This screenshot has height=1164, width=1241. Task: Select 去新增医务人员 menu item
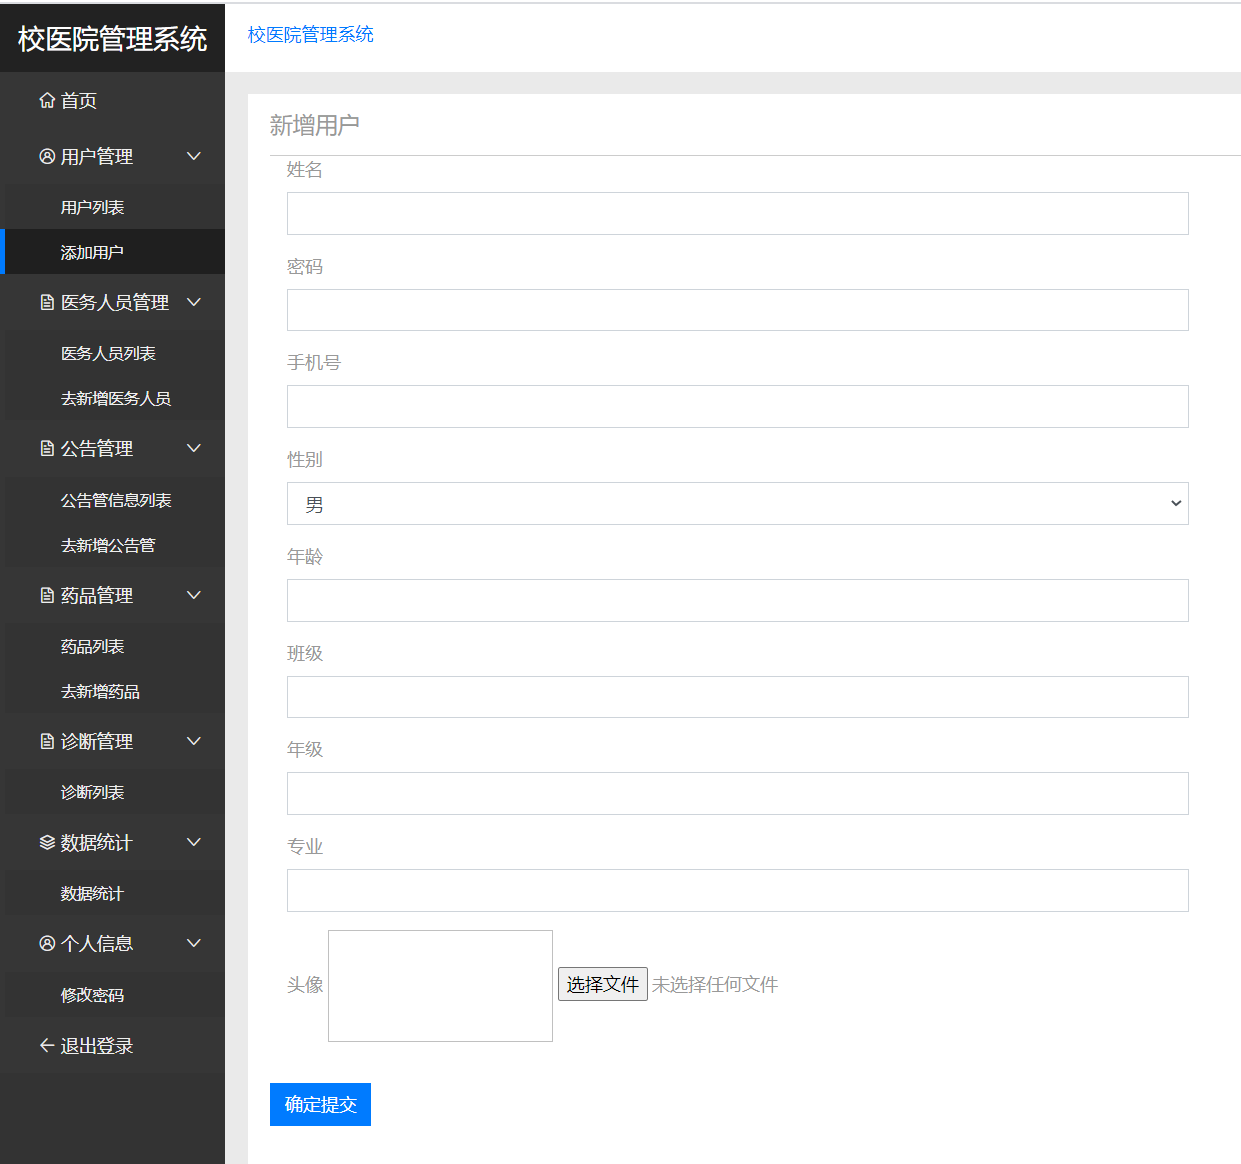[x=115, y=398]
